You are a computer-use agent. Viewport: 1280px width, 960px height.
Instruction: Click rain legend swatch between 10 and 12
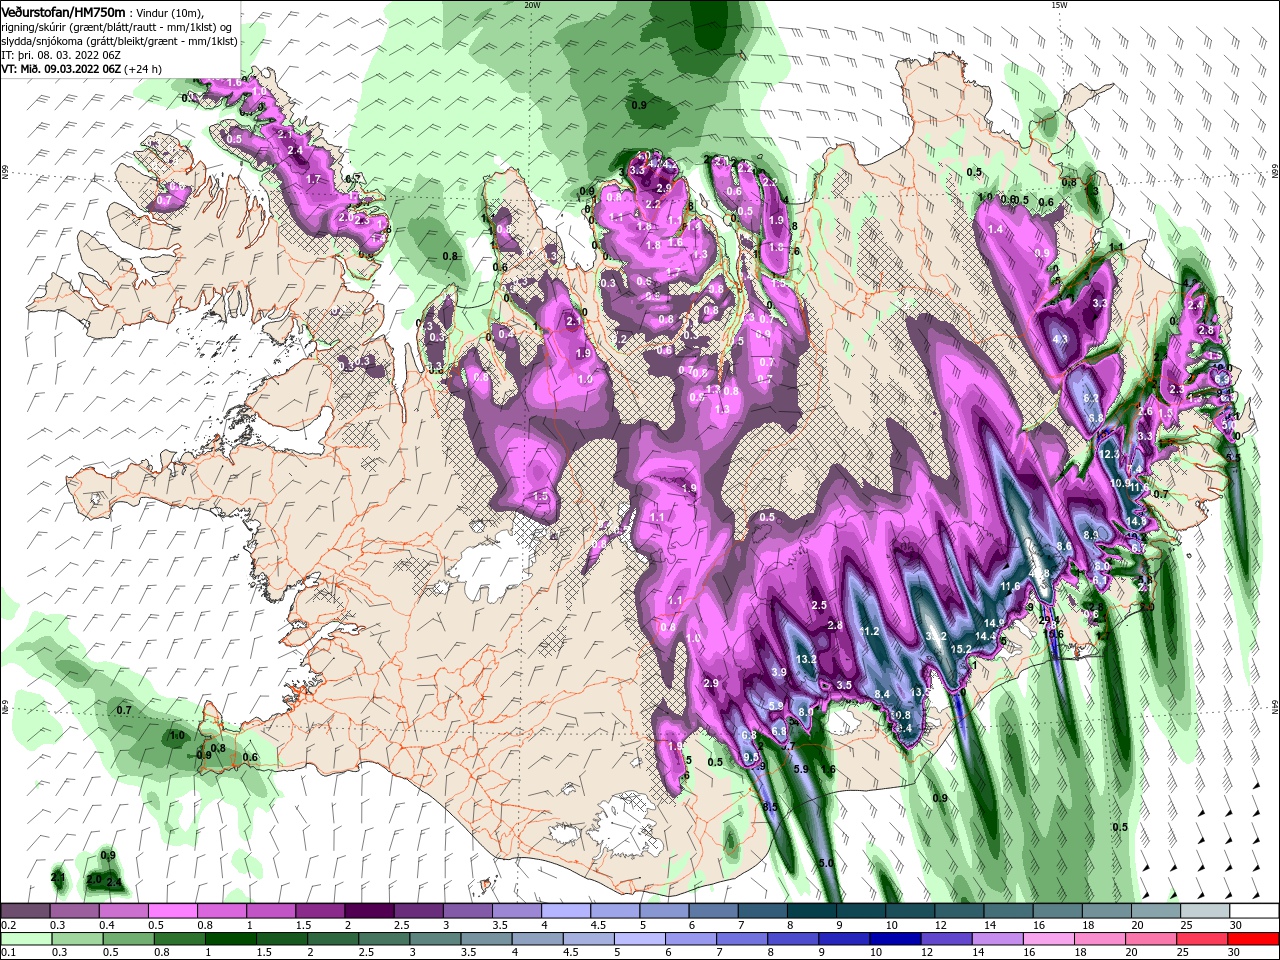pyautogui.click(x=895, y=939)
